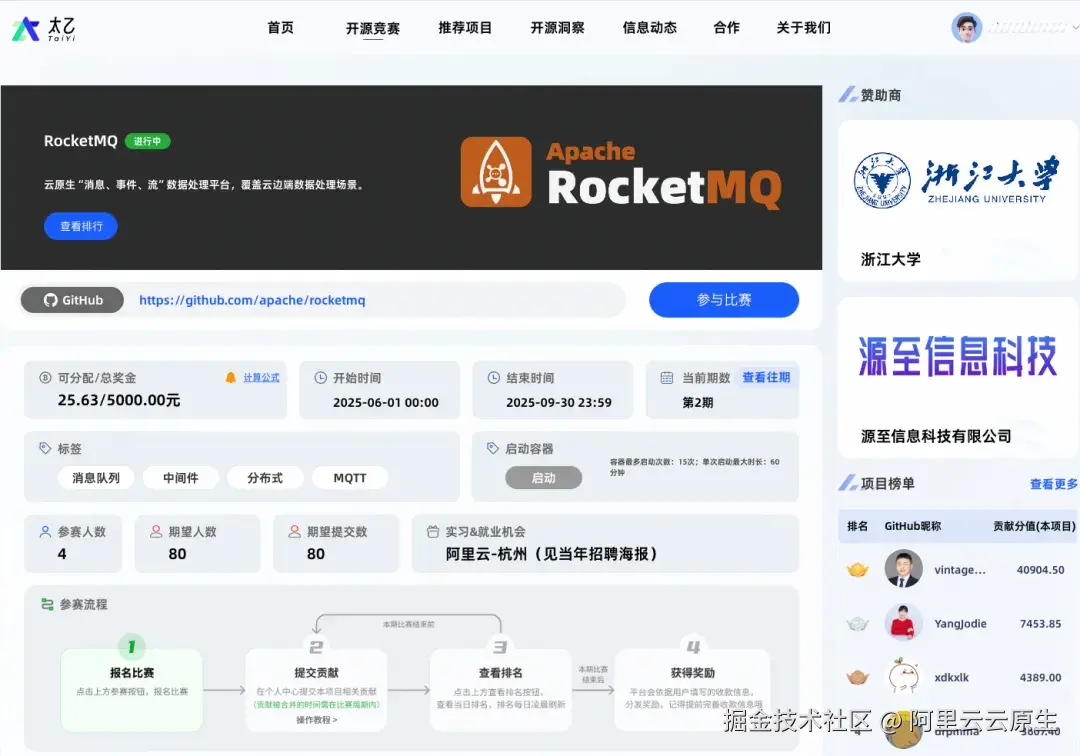Click the 阿里云-杭州 job opportunity text
The height and width of the screenshot is (756, 1080).
pos(551,554)
